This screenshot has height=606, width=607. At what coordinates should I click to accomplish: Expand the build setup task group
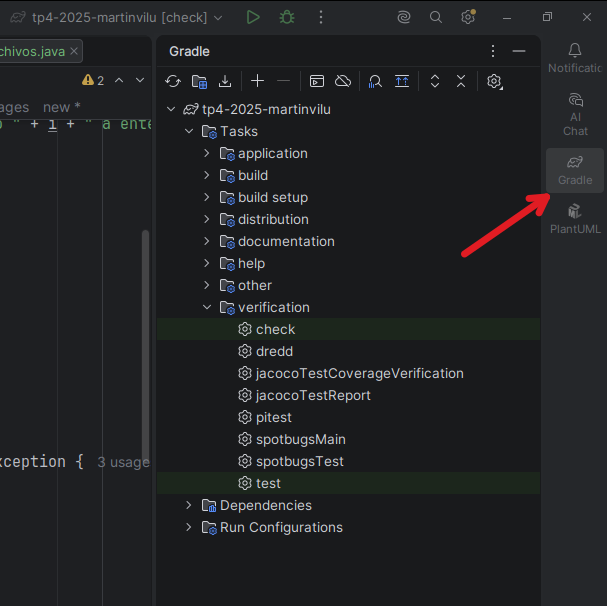(x=207, y=197)
